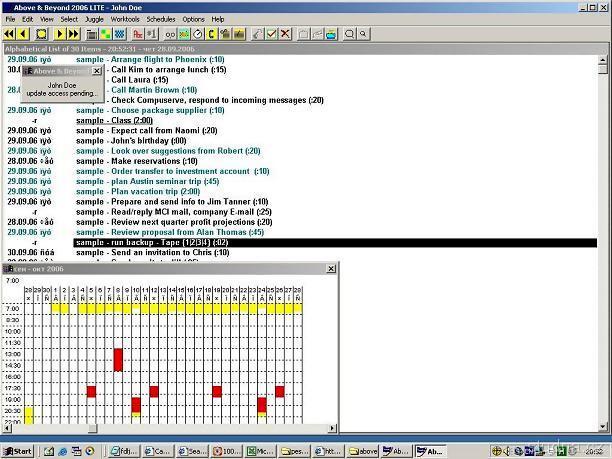
Task: Click the gray key toolbar icon
Action: click(257, 34)
